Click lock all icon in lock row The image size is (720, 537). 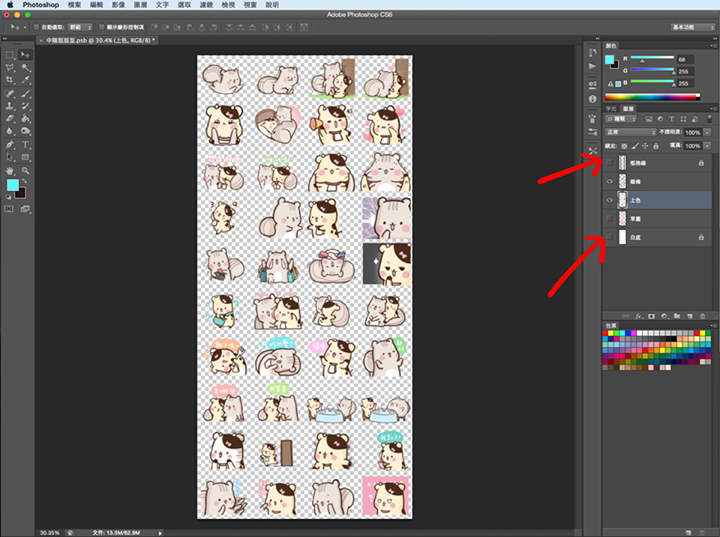coord(656,146)
